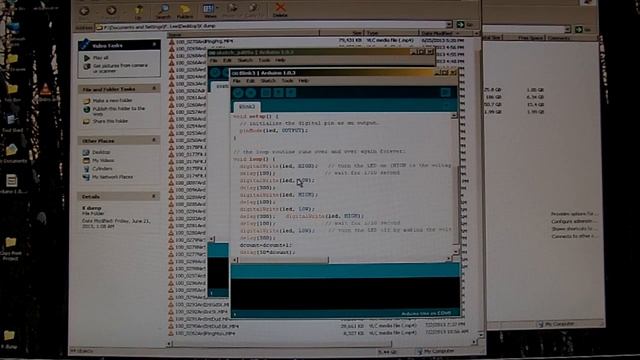Screen dimensions: 640x360
Task: Open the Edit menu in Blink3 window
Action: click(250, 81)
